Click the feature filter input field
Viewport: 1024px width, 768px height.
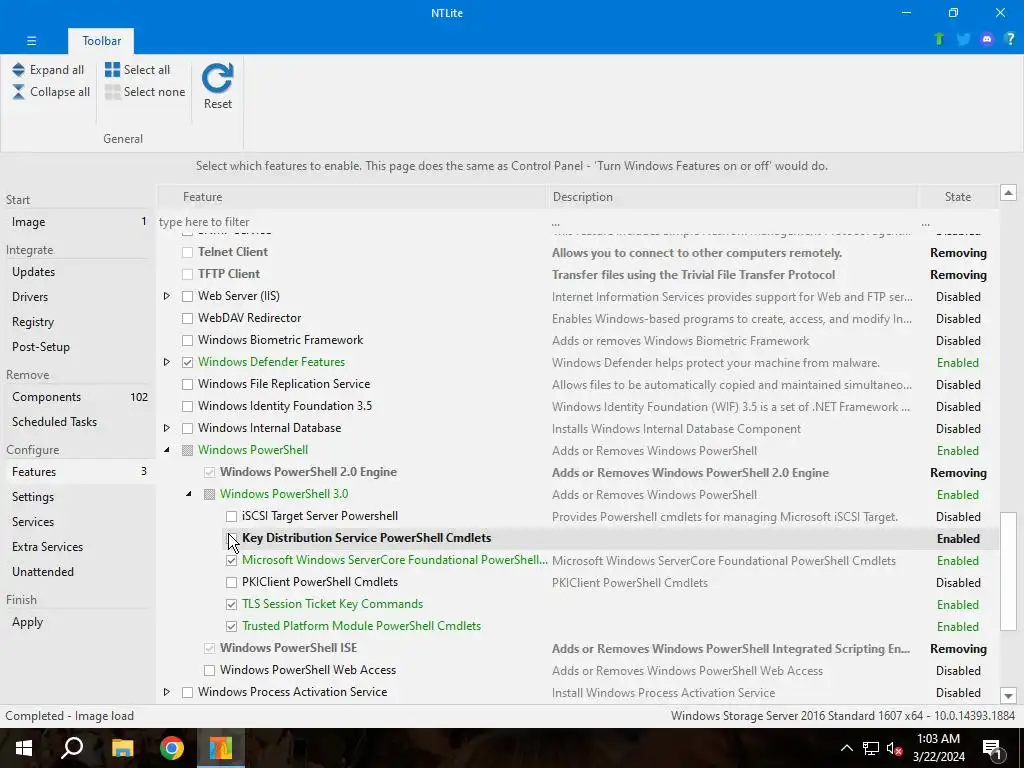point(351,222)
